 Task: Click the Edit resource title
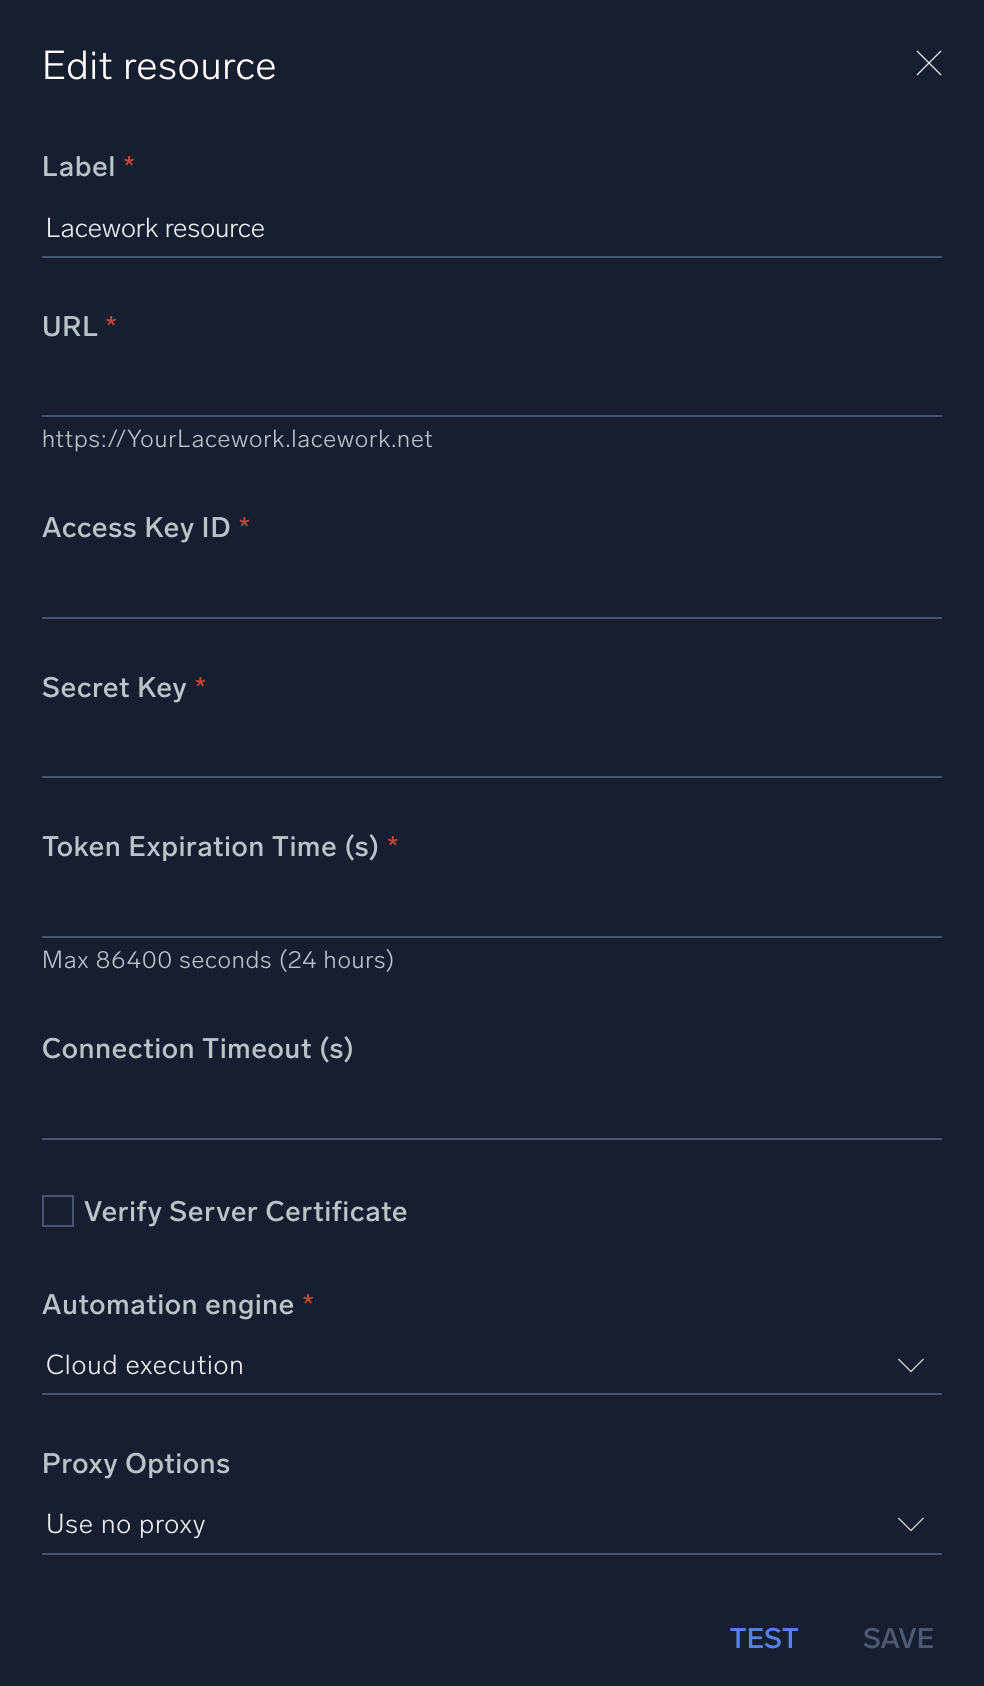(159, 66)
